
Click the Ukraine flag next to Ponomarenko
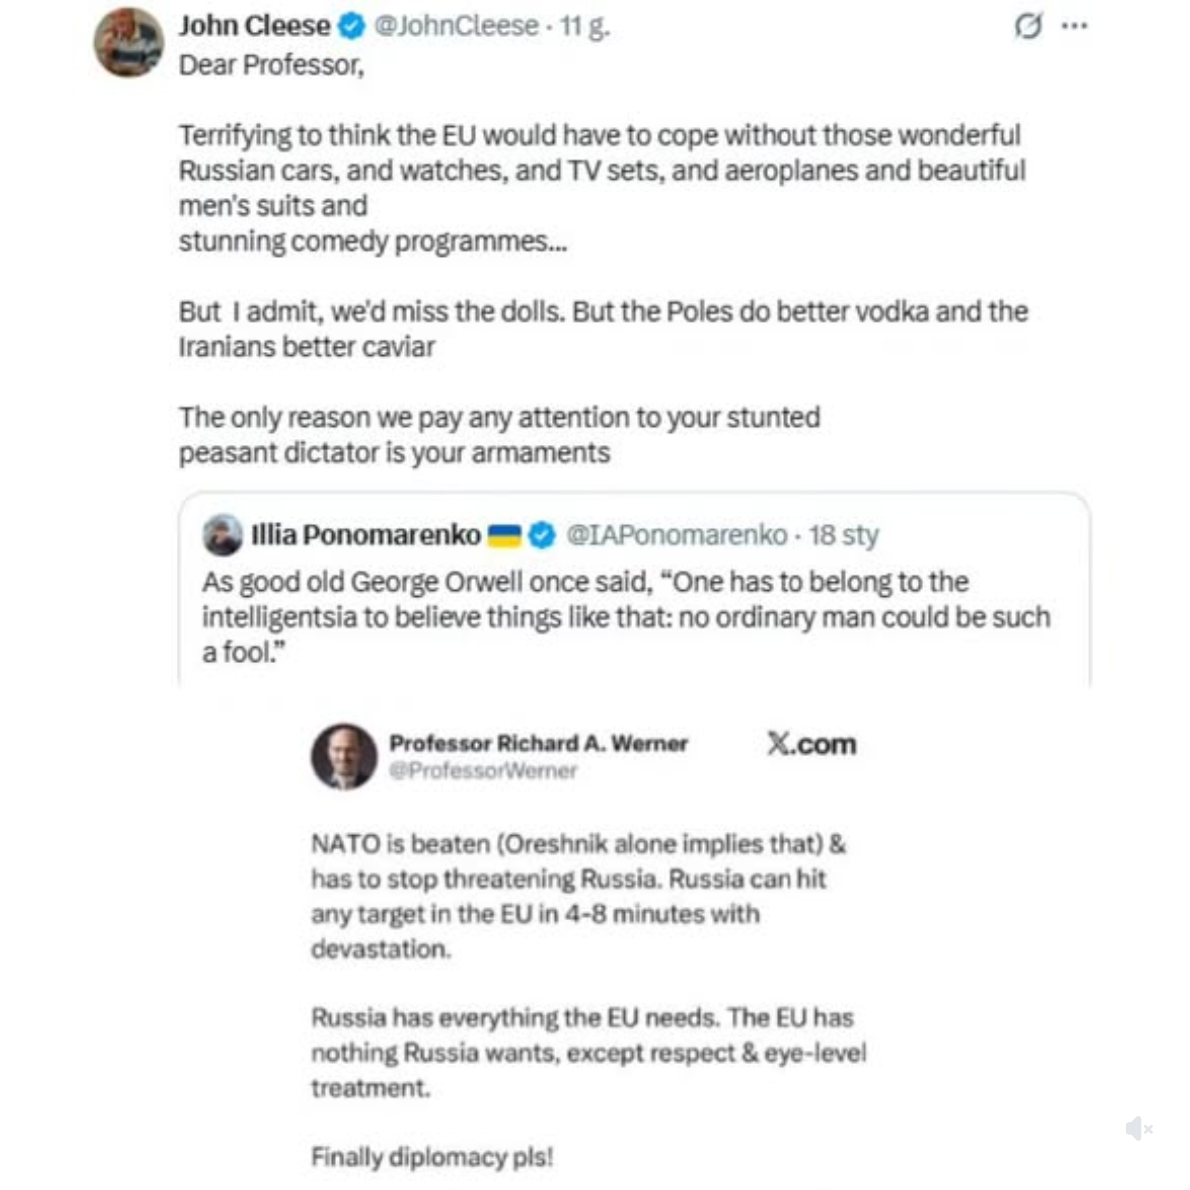(x=504, y=536)
